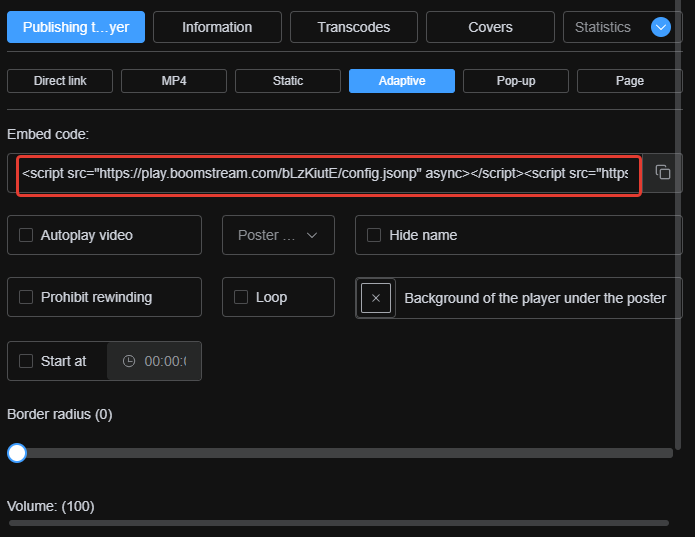The height and width of the screenshot is (537, 695).
Task: Click the panel's vertical scrollbar
Action: point(678,225)
